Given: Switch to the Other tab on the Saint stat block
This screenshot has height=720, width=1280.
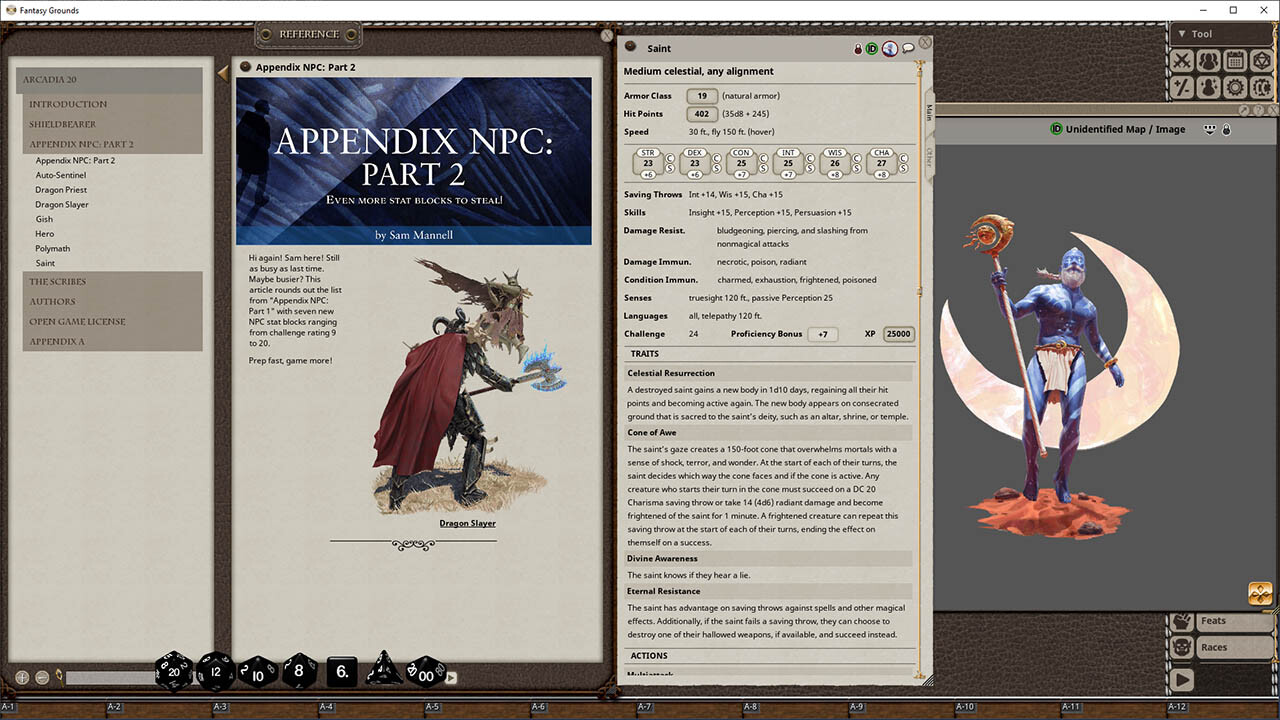Looking at the screenshot, I should (929, 159).
